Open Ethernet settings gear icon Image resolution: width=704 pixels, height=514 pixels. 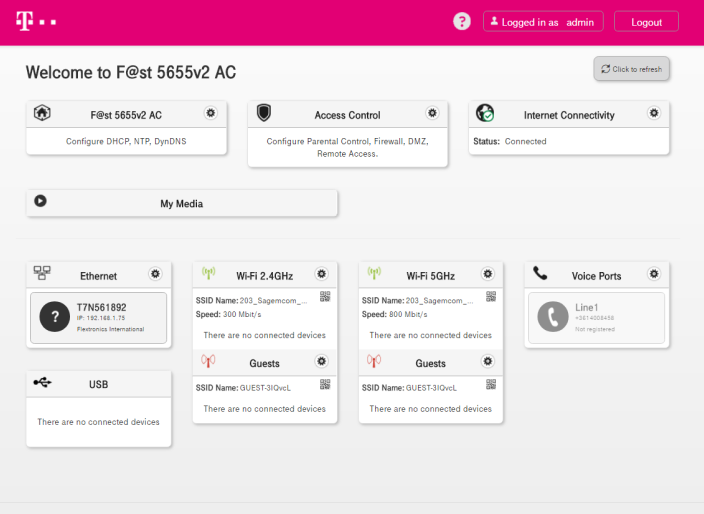155,274
